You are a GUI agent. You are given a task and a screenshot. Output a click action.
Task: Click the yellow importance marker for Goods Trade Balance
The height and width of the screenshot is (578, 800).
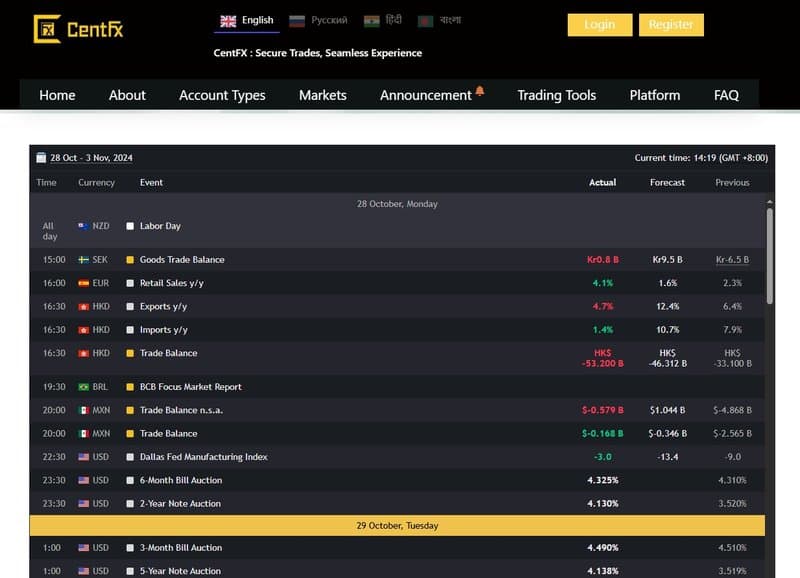pos(130,260)
